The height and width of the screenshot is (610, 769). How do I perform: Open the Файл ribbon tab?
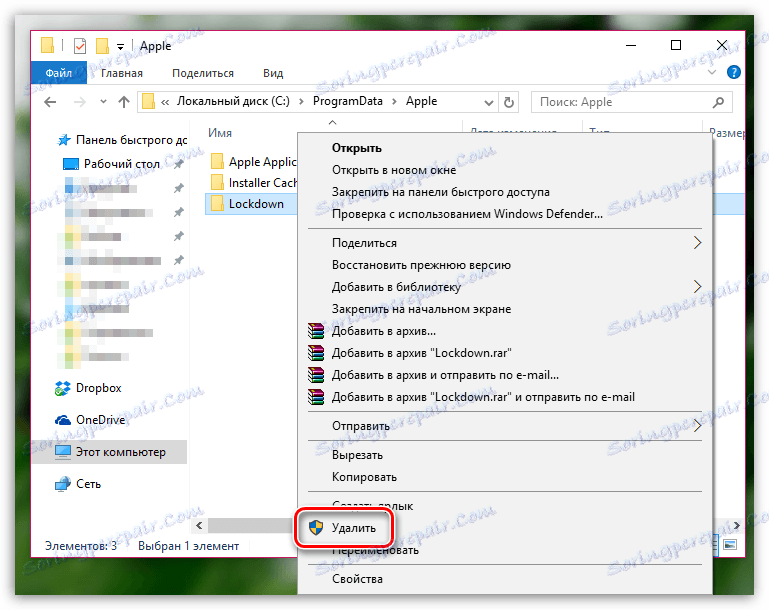pos(59,73)
